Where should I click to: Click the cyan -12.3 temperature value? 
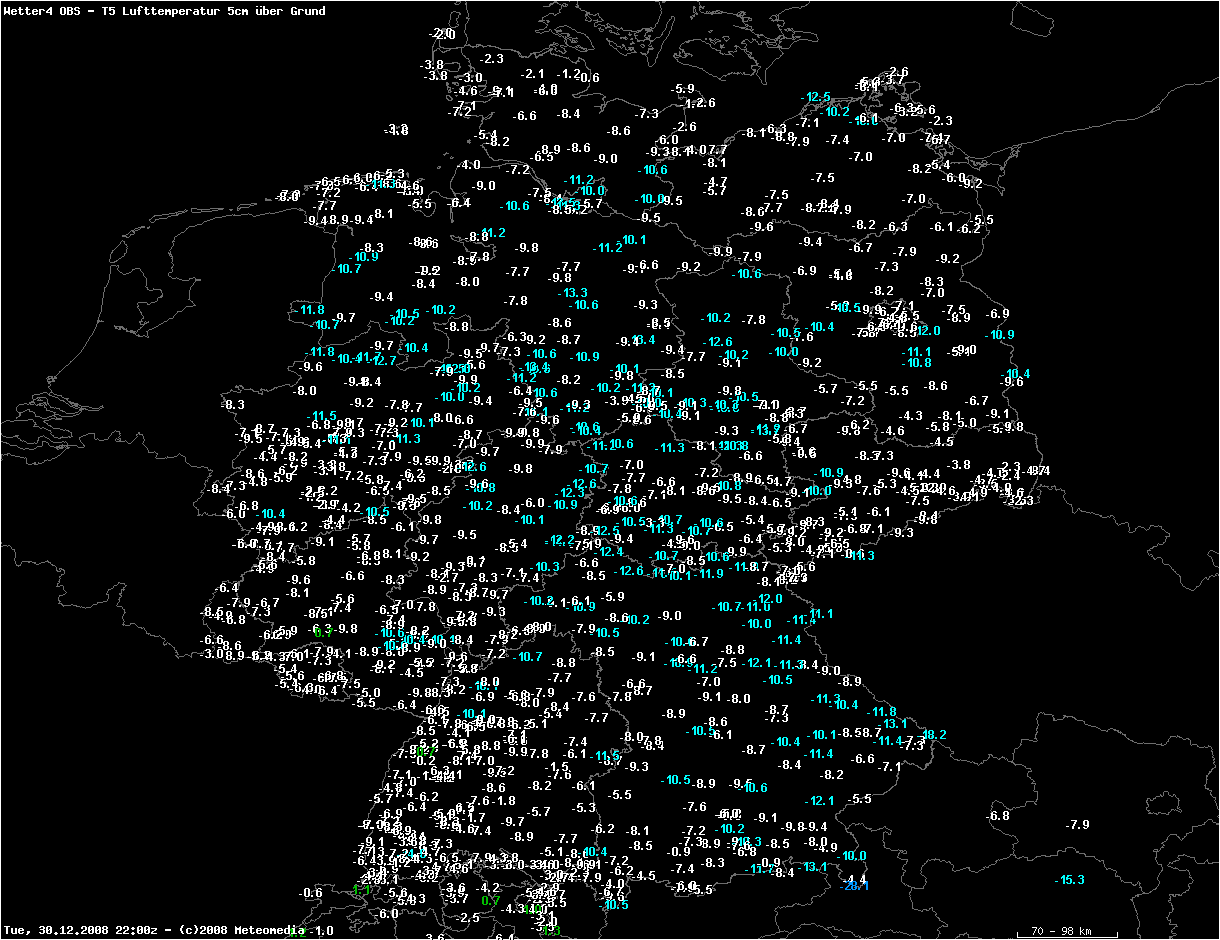point(568,493)
